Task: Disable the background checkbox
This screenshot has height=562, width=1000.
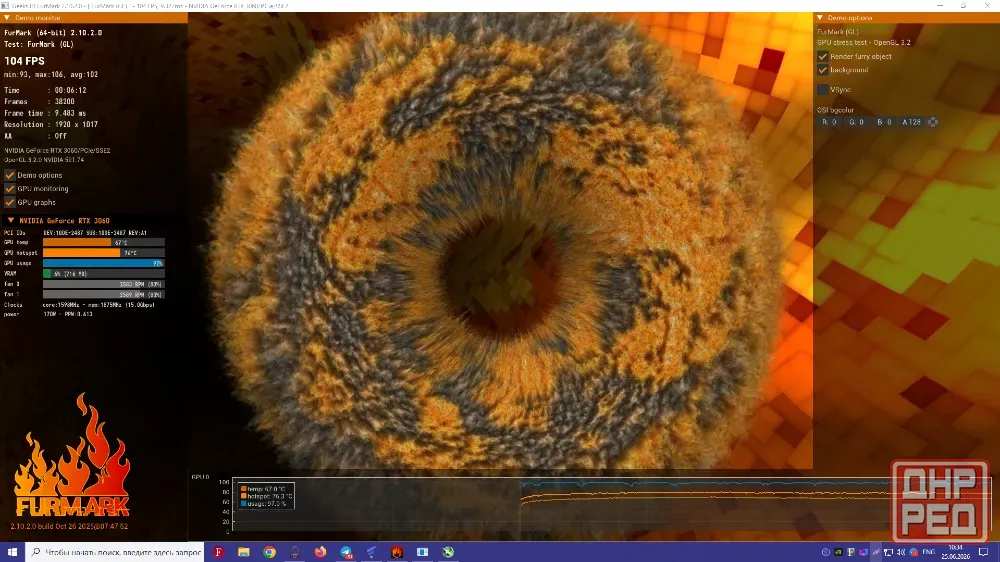Action: click(823, 70)
